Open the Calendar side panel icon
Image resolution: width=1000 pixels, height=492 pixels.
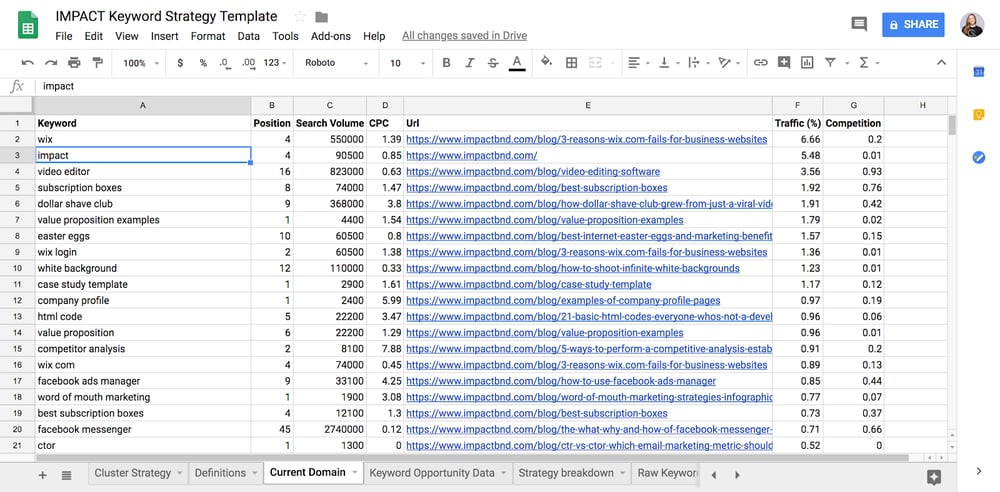(x=978, y=72)
